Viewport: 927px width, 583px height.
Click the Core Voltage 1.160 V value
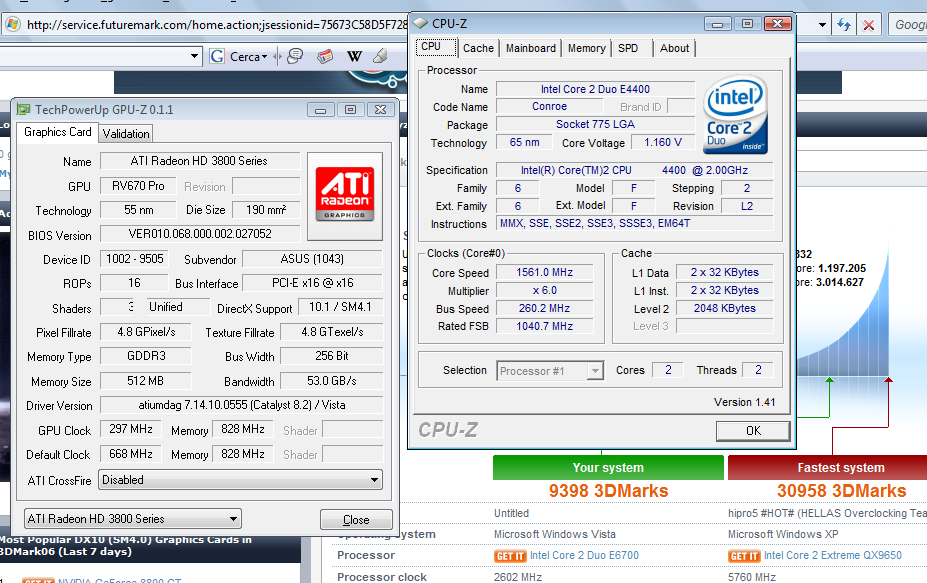pos(663,142)
